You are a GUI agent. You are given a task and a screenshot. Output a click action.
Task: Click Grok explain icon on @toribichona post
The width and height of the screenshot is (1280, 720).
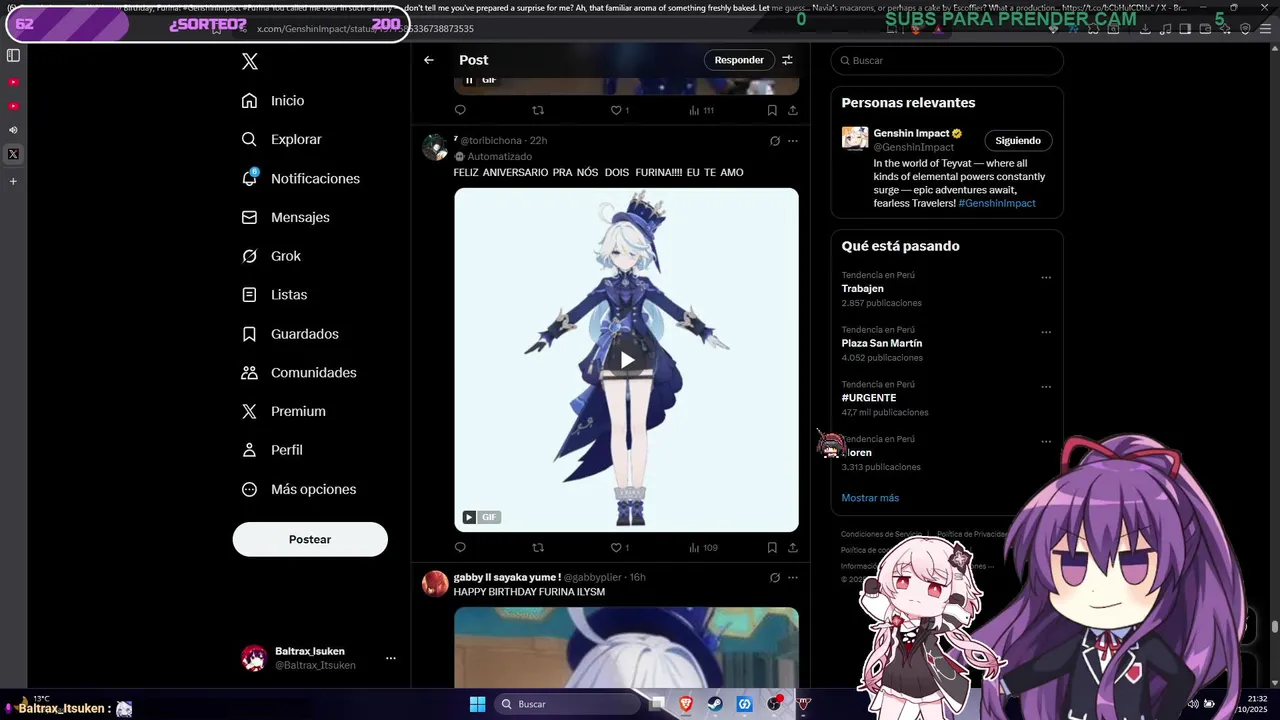pyautogui.click(x=774, y=141)
